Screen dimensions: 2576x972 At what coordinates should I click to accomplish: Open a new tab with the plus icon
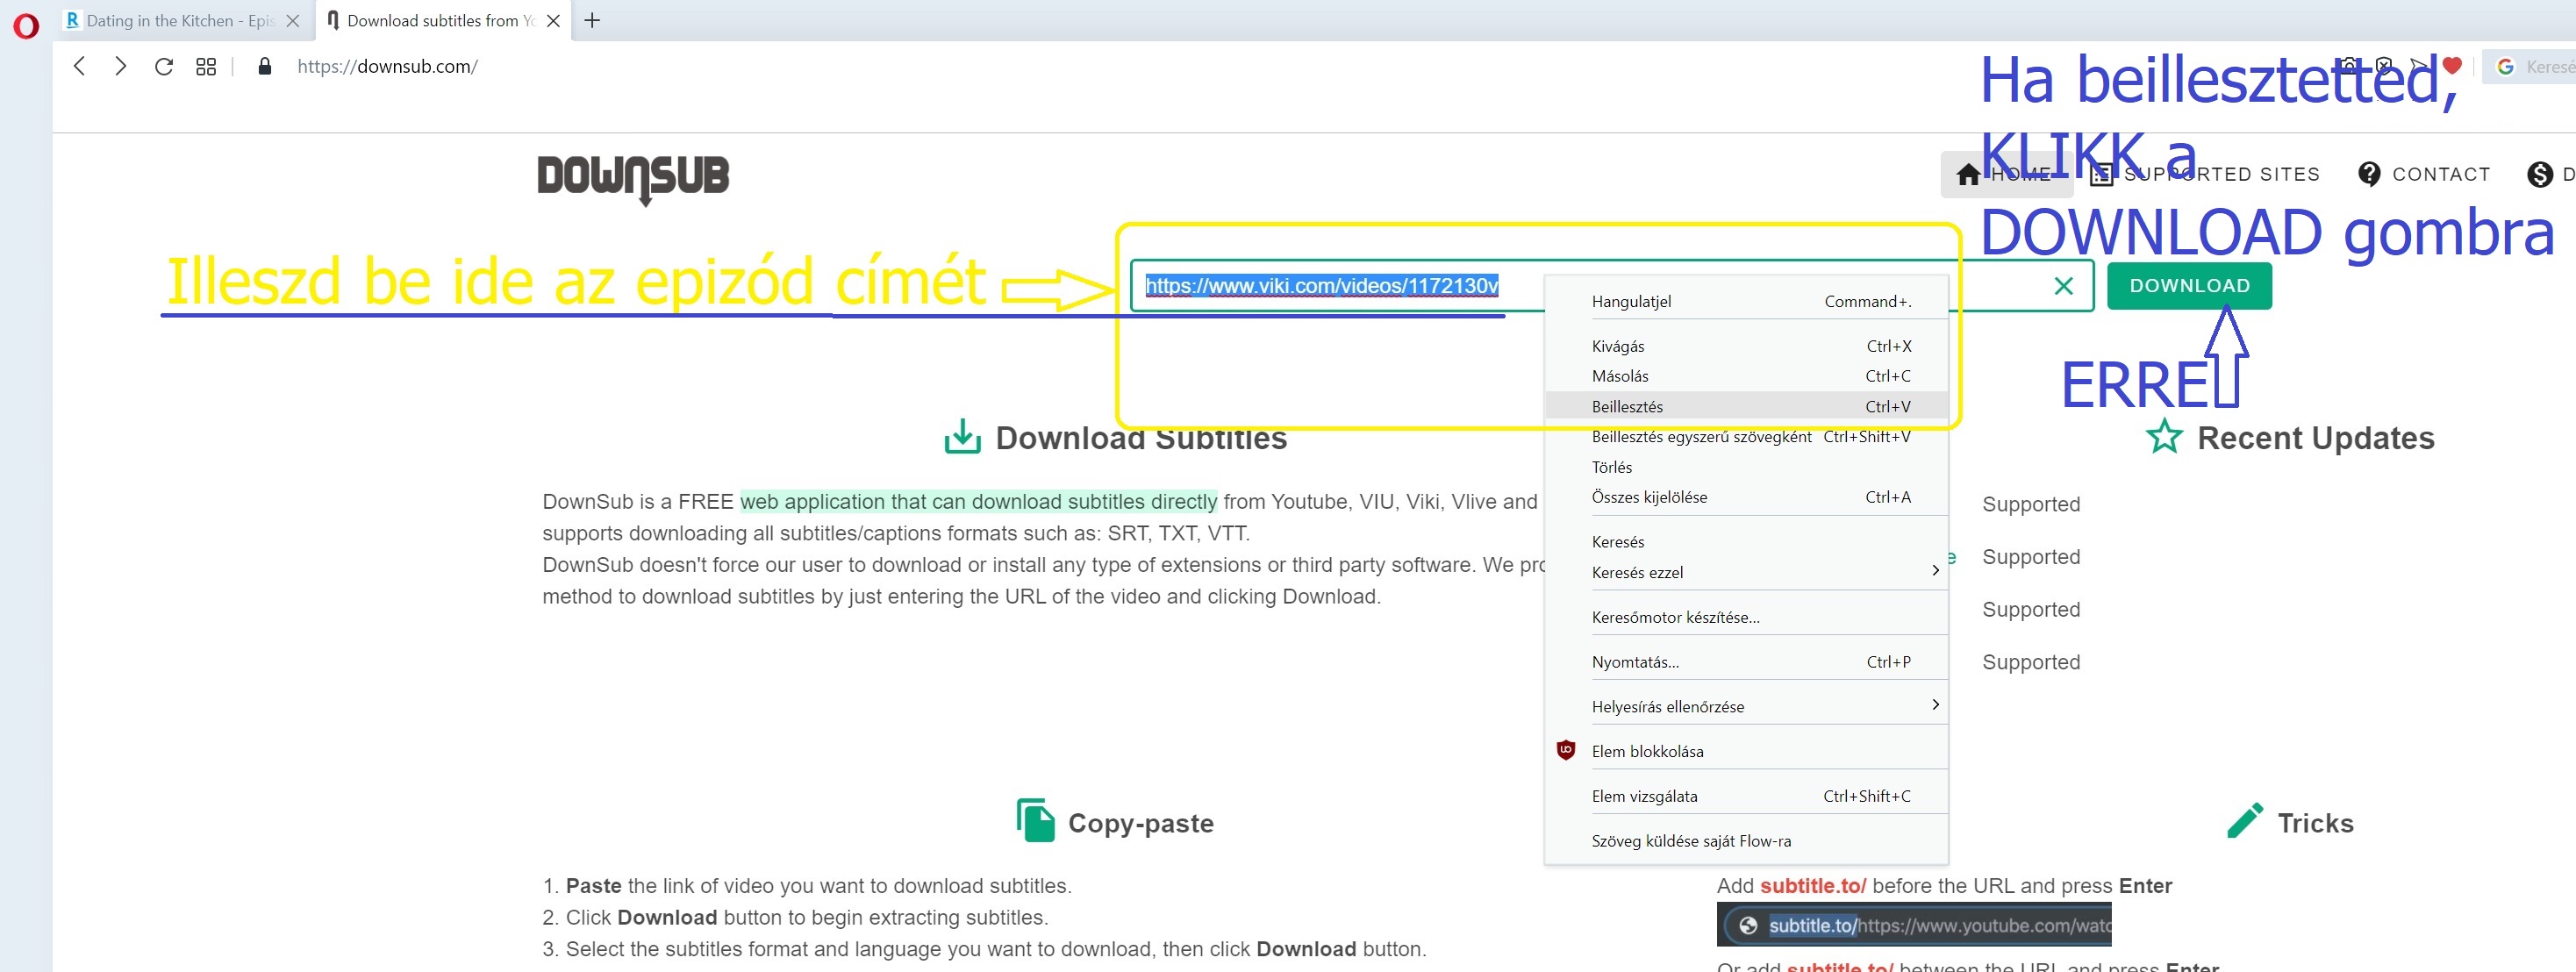coord(592,20)
